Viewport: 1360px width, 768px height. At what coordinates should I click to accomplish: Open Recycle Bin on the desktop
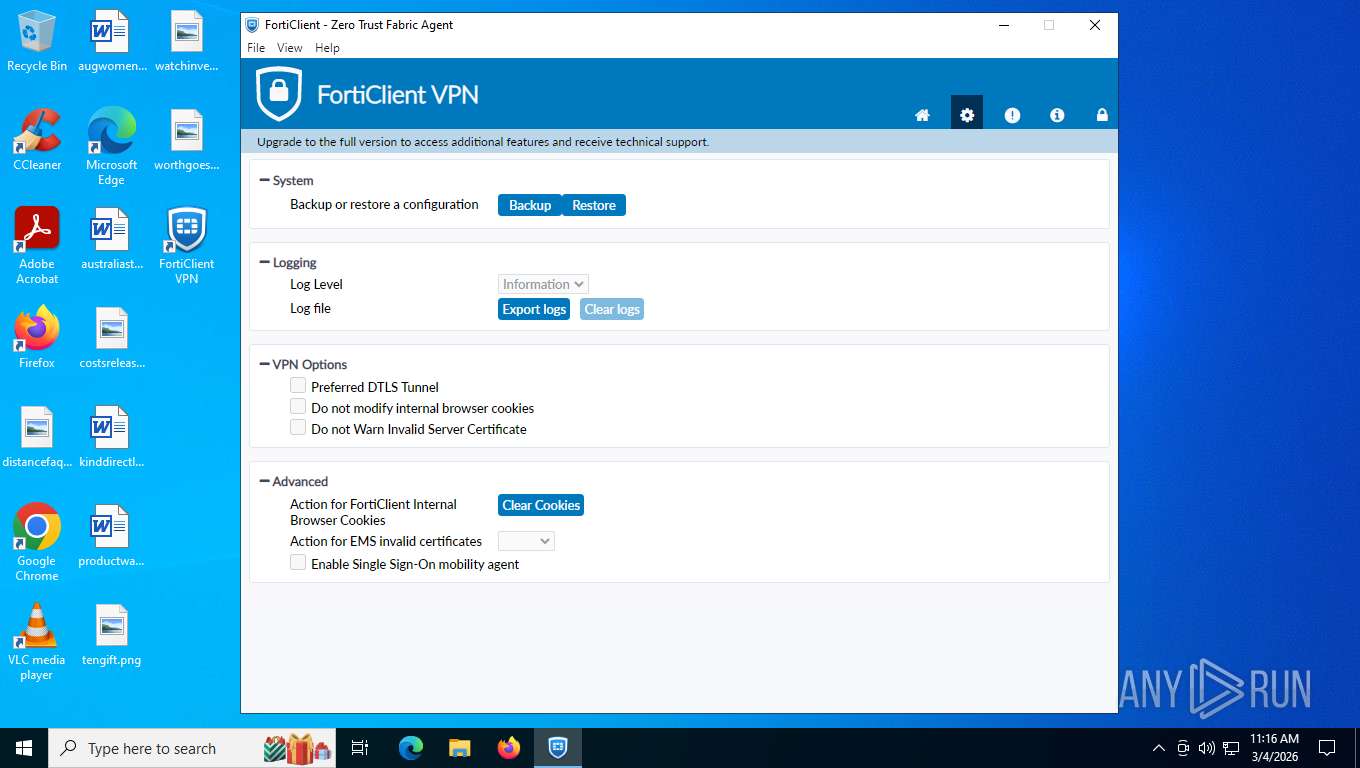(x=37, y=41)
